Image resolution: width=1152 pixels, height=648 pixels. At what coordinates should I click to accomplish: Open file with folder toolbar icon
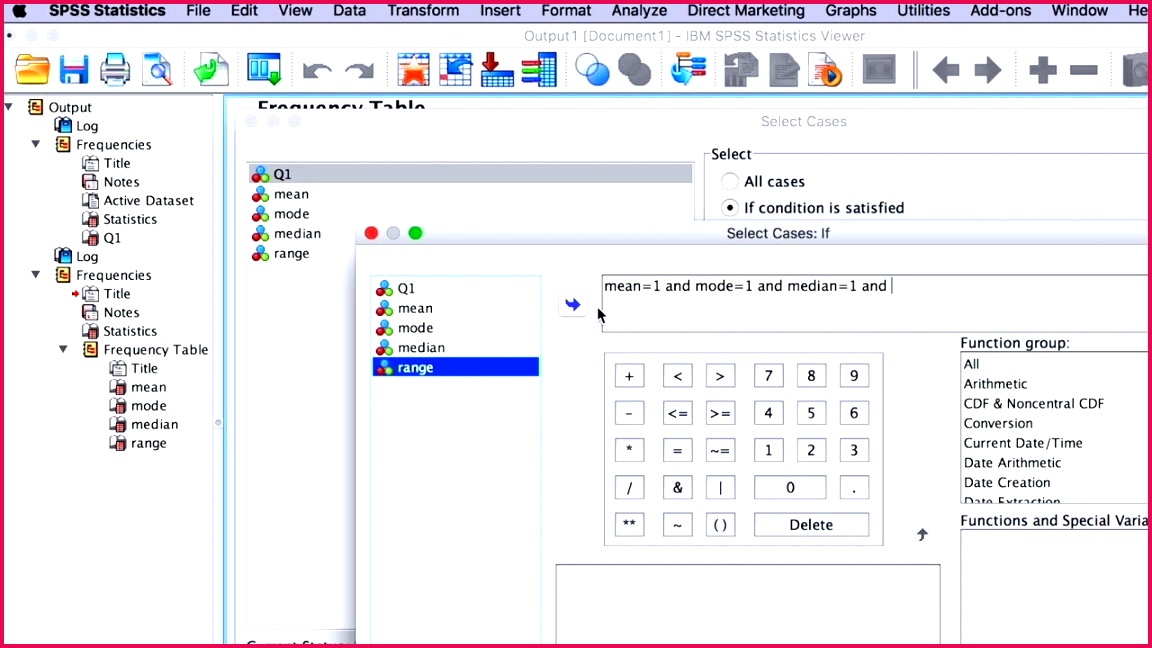pos(32,71)
